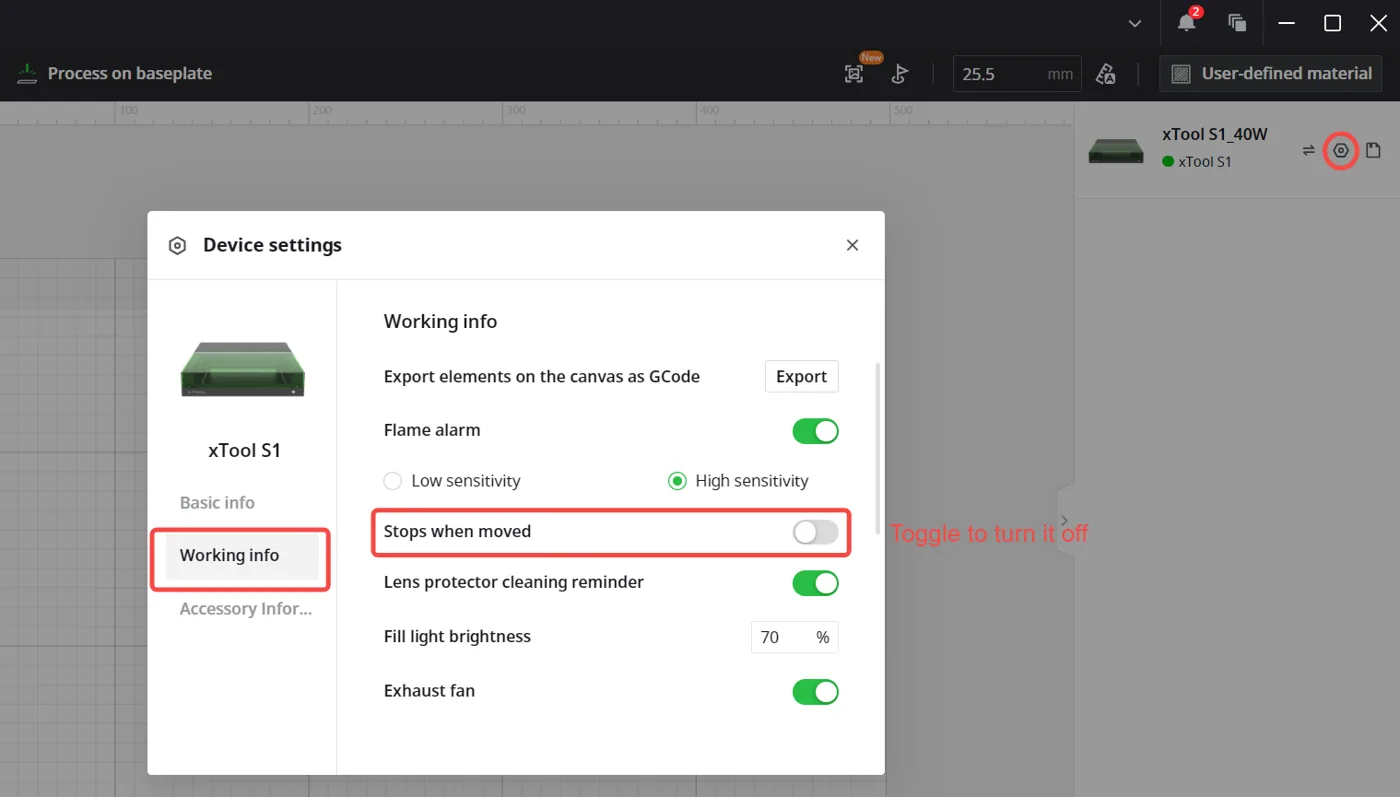1400x797 pixels.
Task: Open notifications bell with badge
Action: point(1187,22)
